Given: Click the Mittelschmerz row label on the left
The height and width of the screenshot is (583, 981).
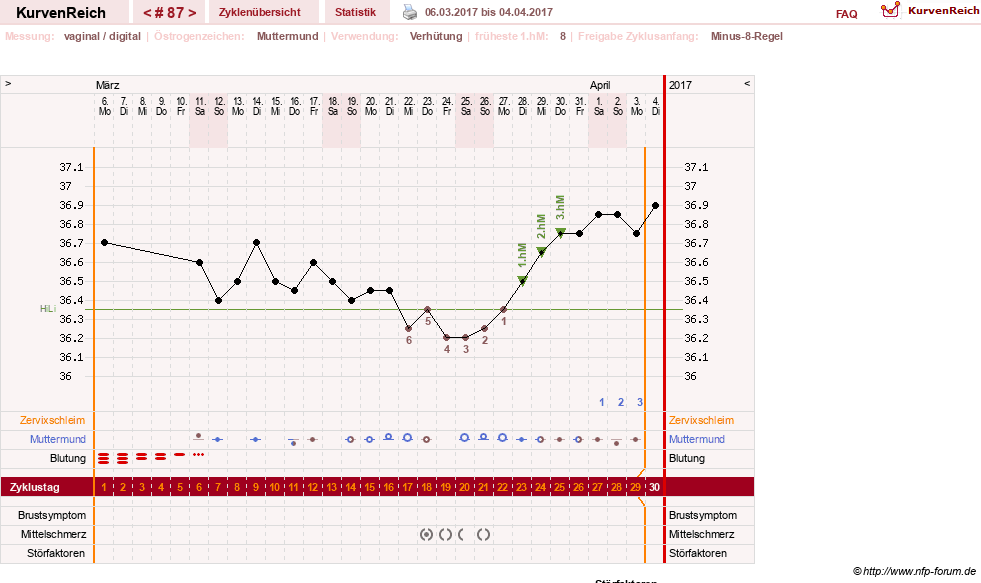Looking at the screenshot, I should pos(53,534).
